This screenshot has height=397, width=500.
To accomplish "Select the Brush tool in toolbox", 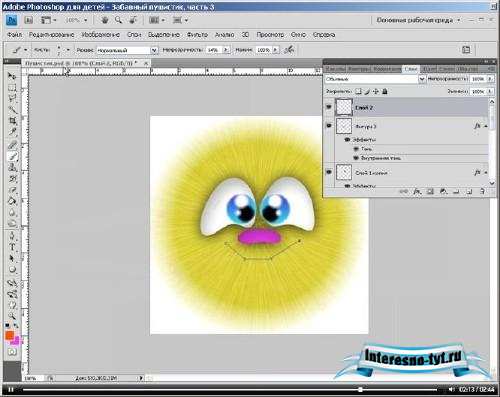I will click(x=12, y=156).
